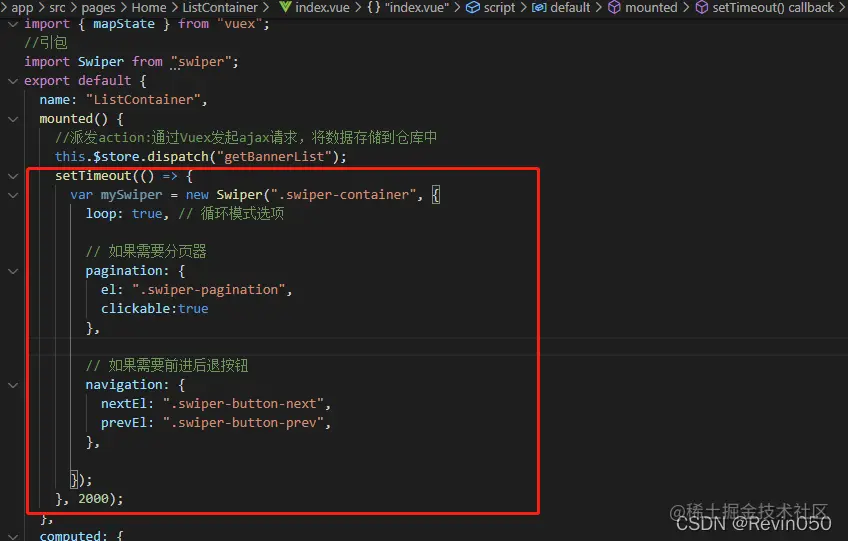The height and width of the screenshot is (541, 848).
Task: Click the this.$store.dispatch call
Action: coord(201,156)
